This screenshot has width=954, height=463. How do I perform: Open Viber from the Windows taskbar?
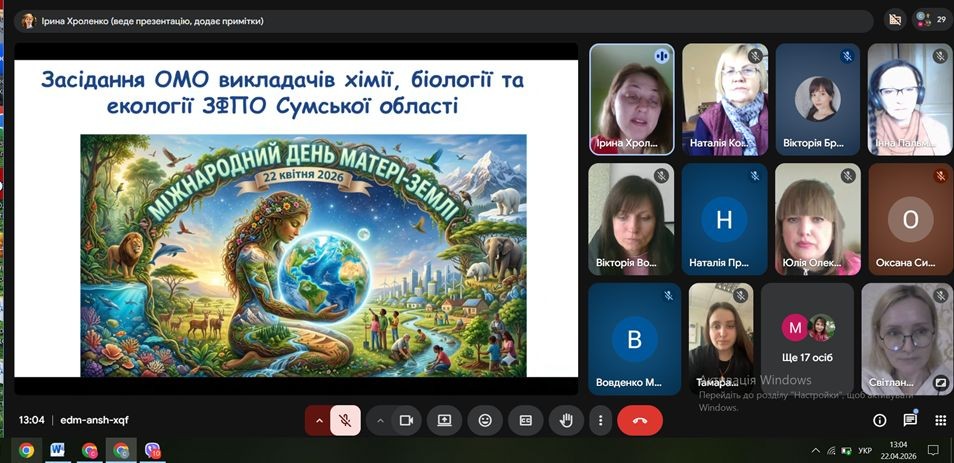[153, 450]
